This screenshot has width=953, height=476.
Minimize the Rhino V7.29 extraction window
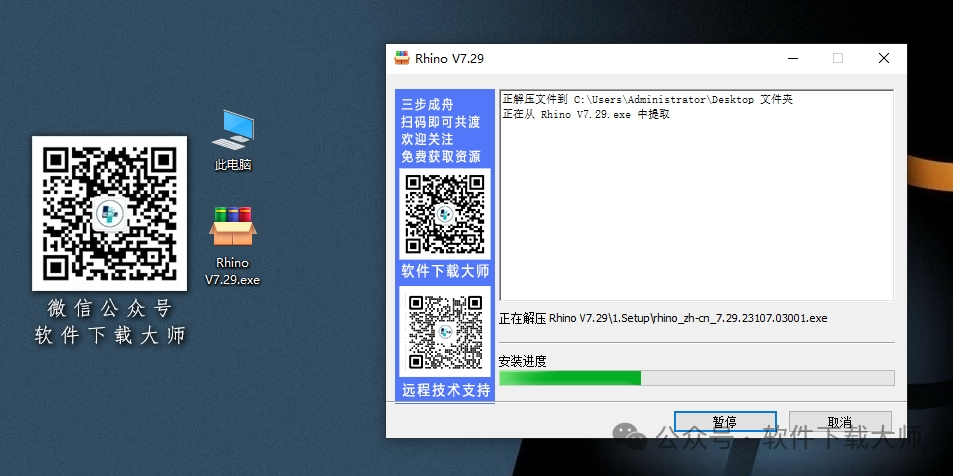(793, 58)
